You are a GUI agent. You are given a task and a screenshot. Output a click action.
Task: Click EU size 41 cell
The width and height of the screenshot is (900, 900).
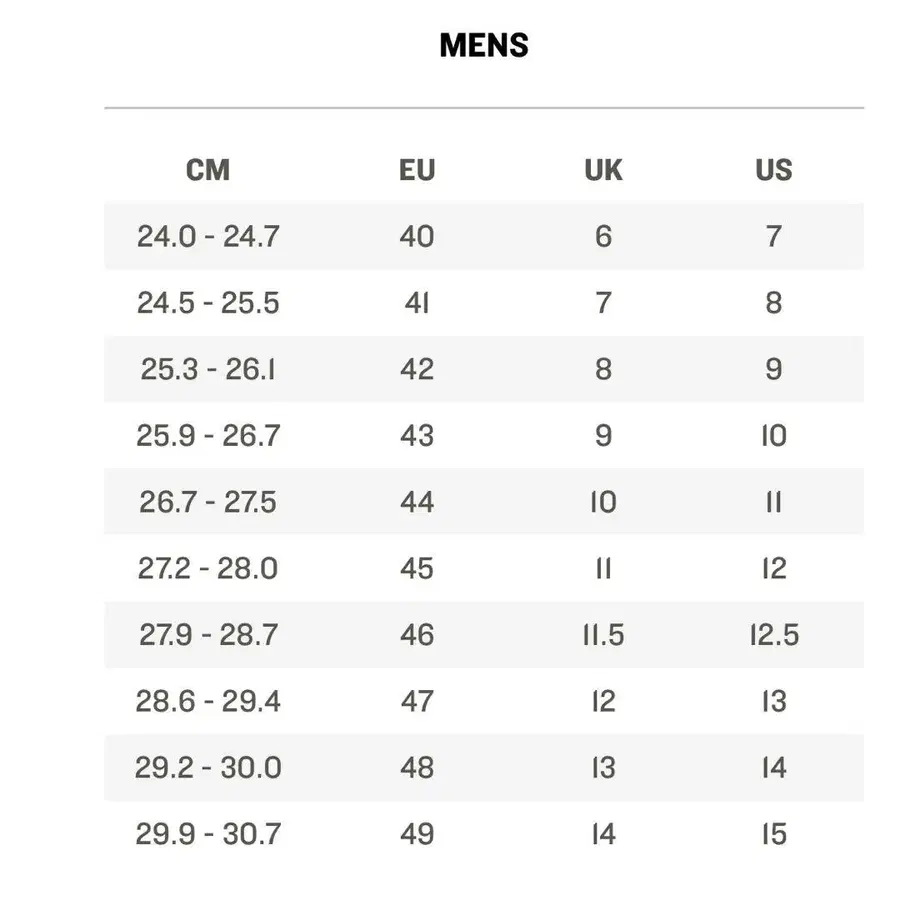pos(417,302)
